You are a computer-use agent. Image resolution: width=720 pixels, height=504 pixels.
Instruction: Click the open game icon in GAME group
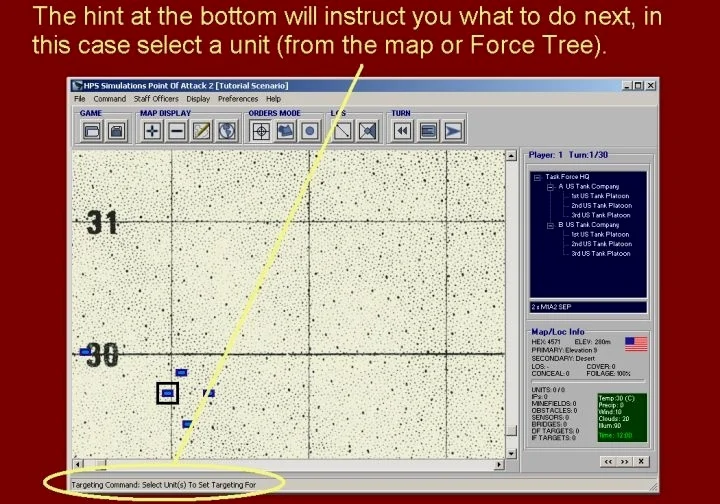pyautogui.click(x=92, y=131)
